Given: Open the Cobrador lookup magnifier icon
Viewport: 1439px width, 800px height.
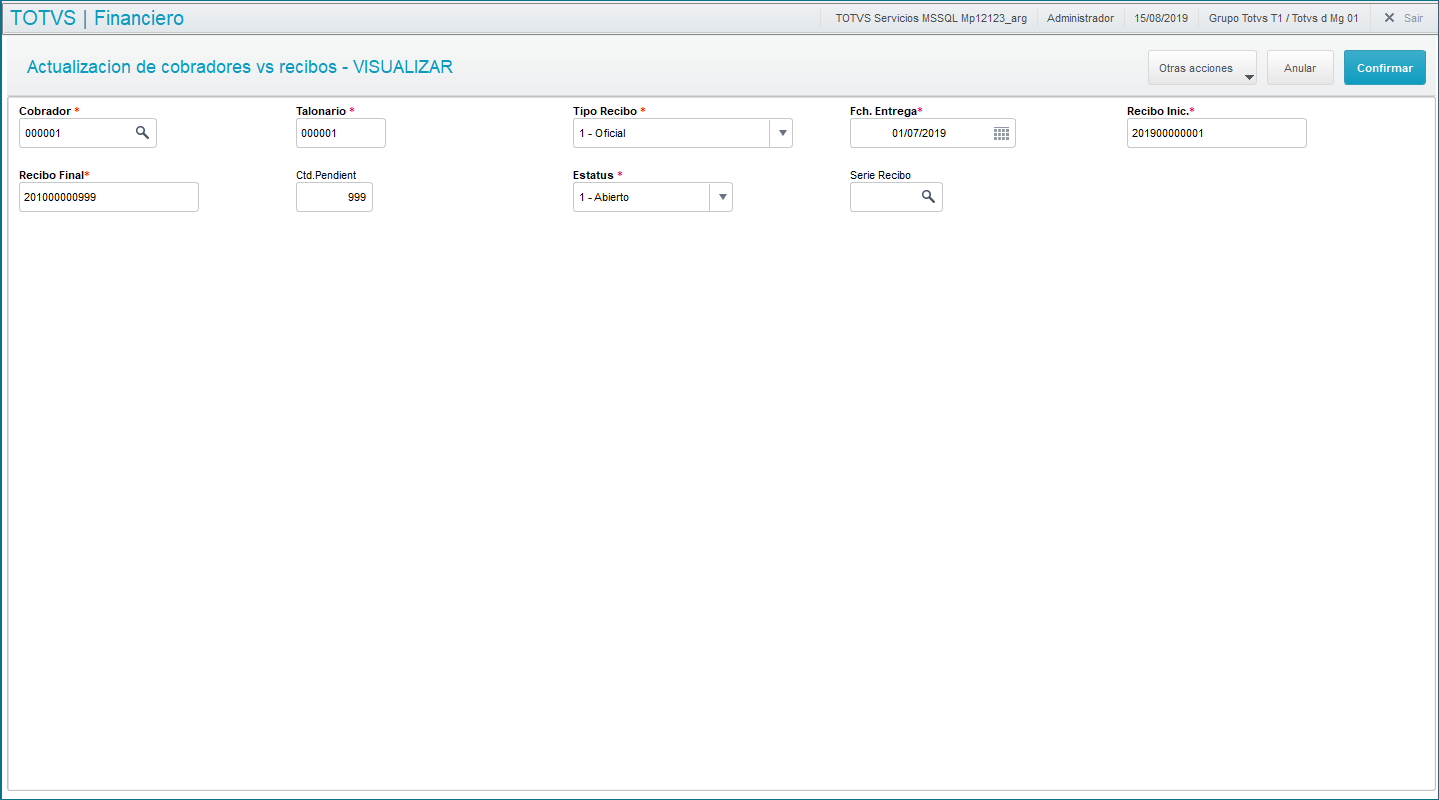Looking at the screenshot, I should (142, 133).
